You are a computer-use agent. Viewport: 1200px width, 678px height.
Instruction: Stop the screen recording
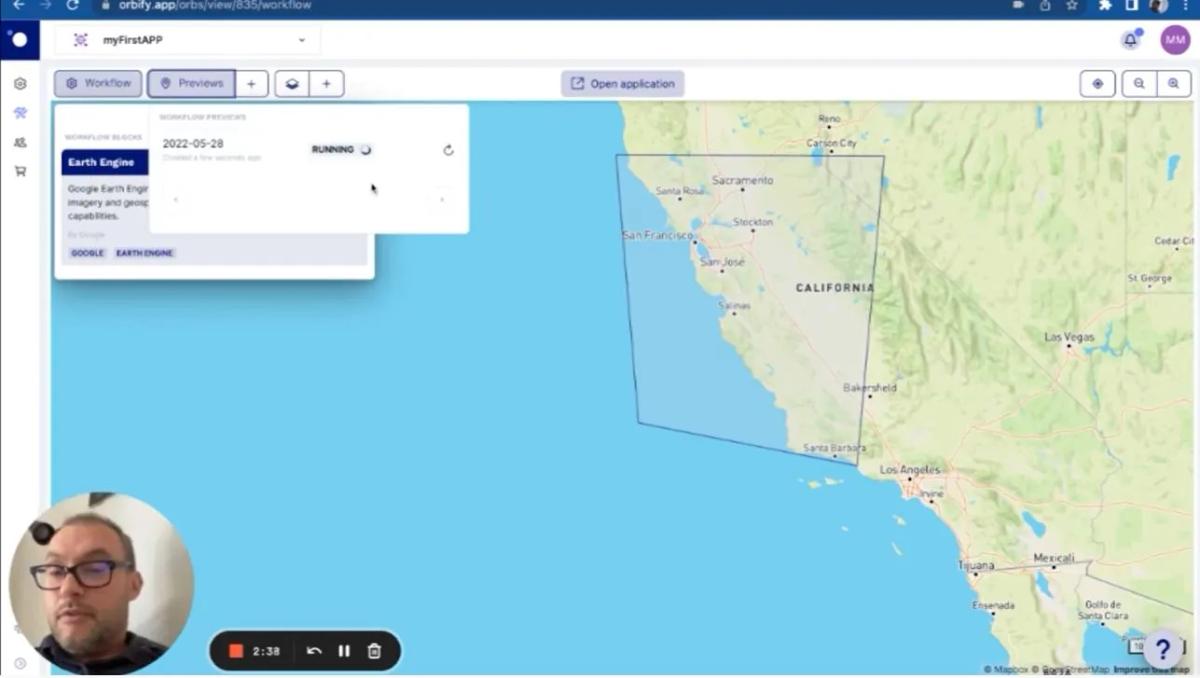tap(236, 651)
